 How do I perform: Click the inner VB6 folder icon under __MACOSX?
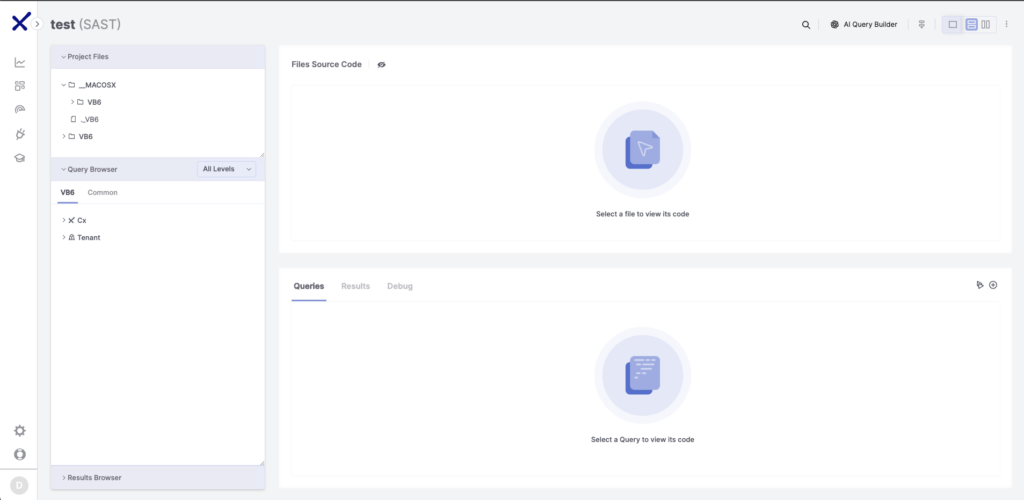[x=80, y=102]
